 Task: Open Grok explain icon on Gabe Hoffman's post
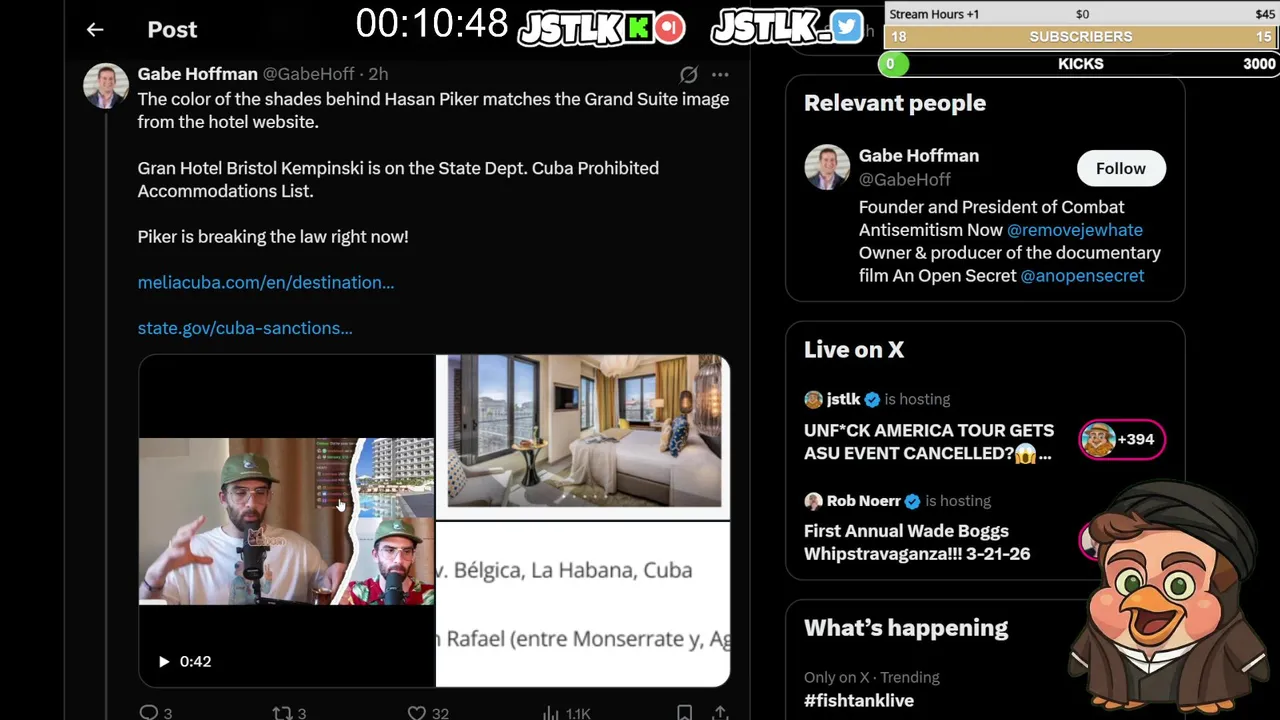[688, 75]
